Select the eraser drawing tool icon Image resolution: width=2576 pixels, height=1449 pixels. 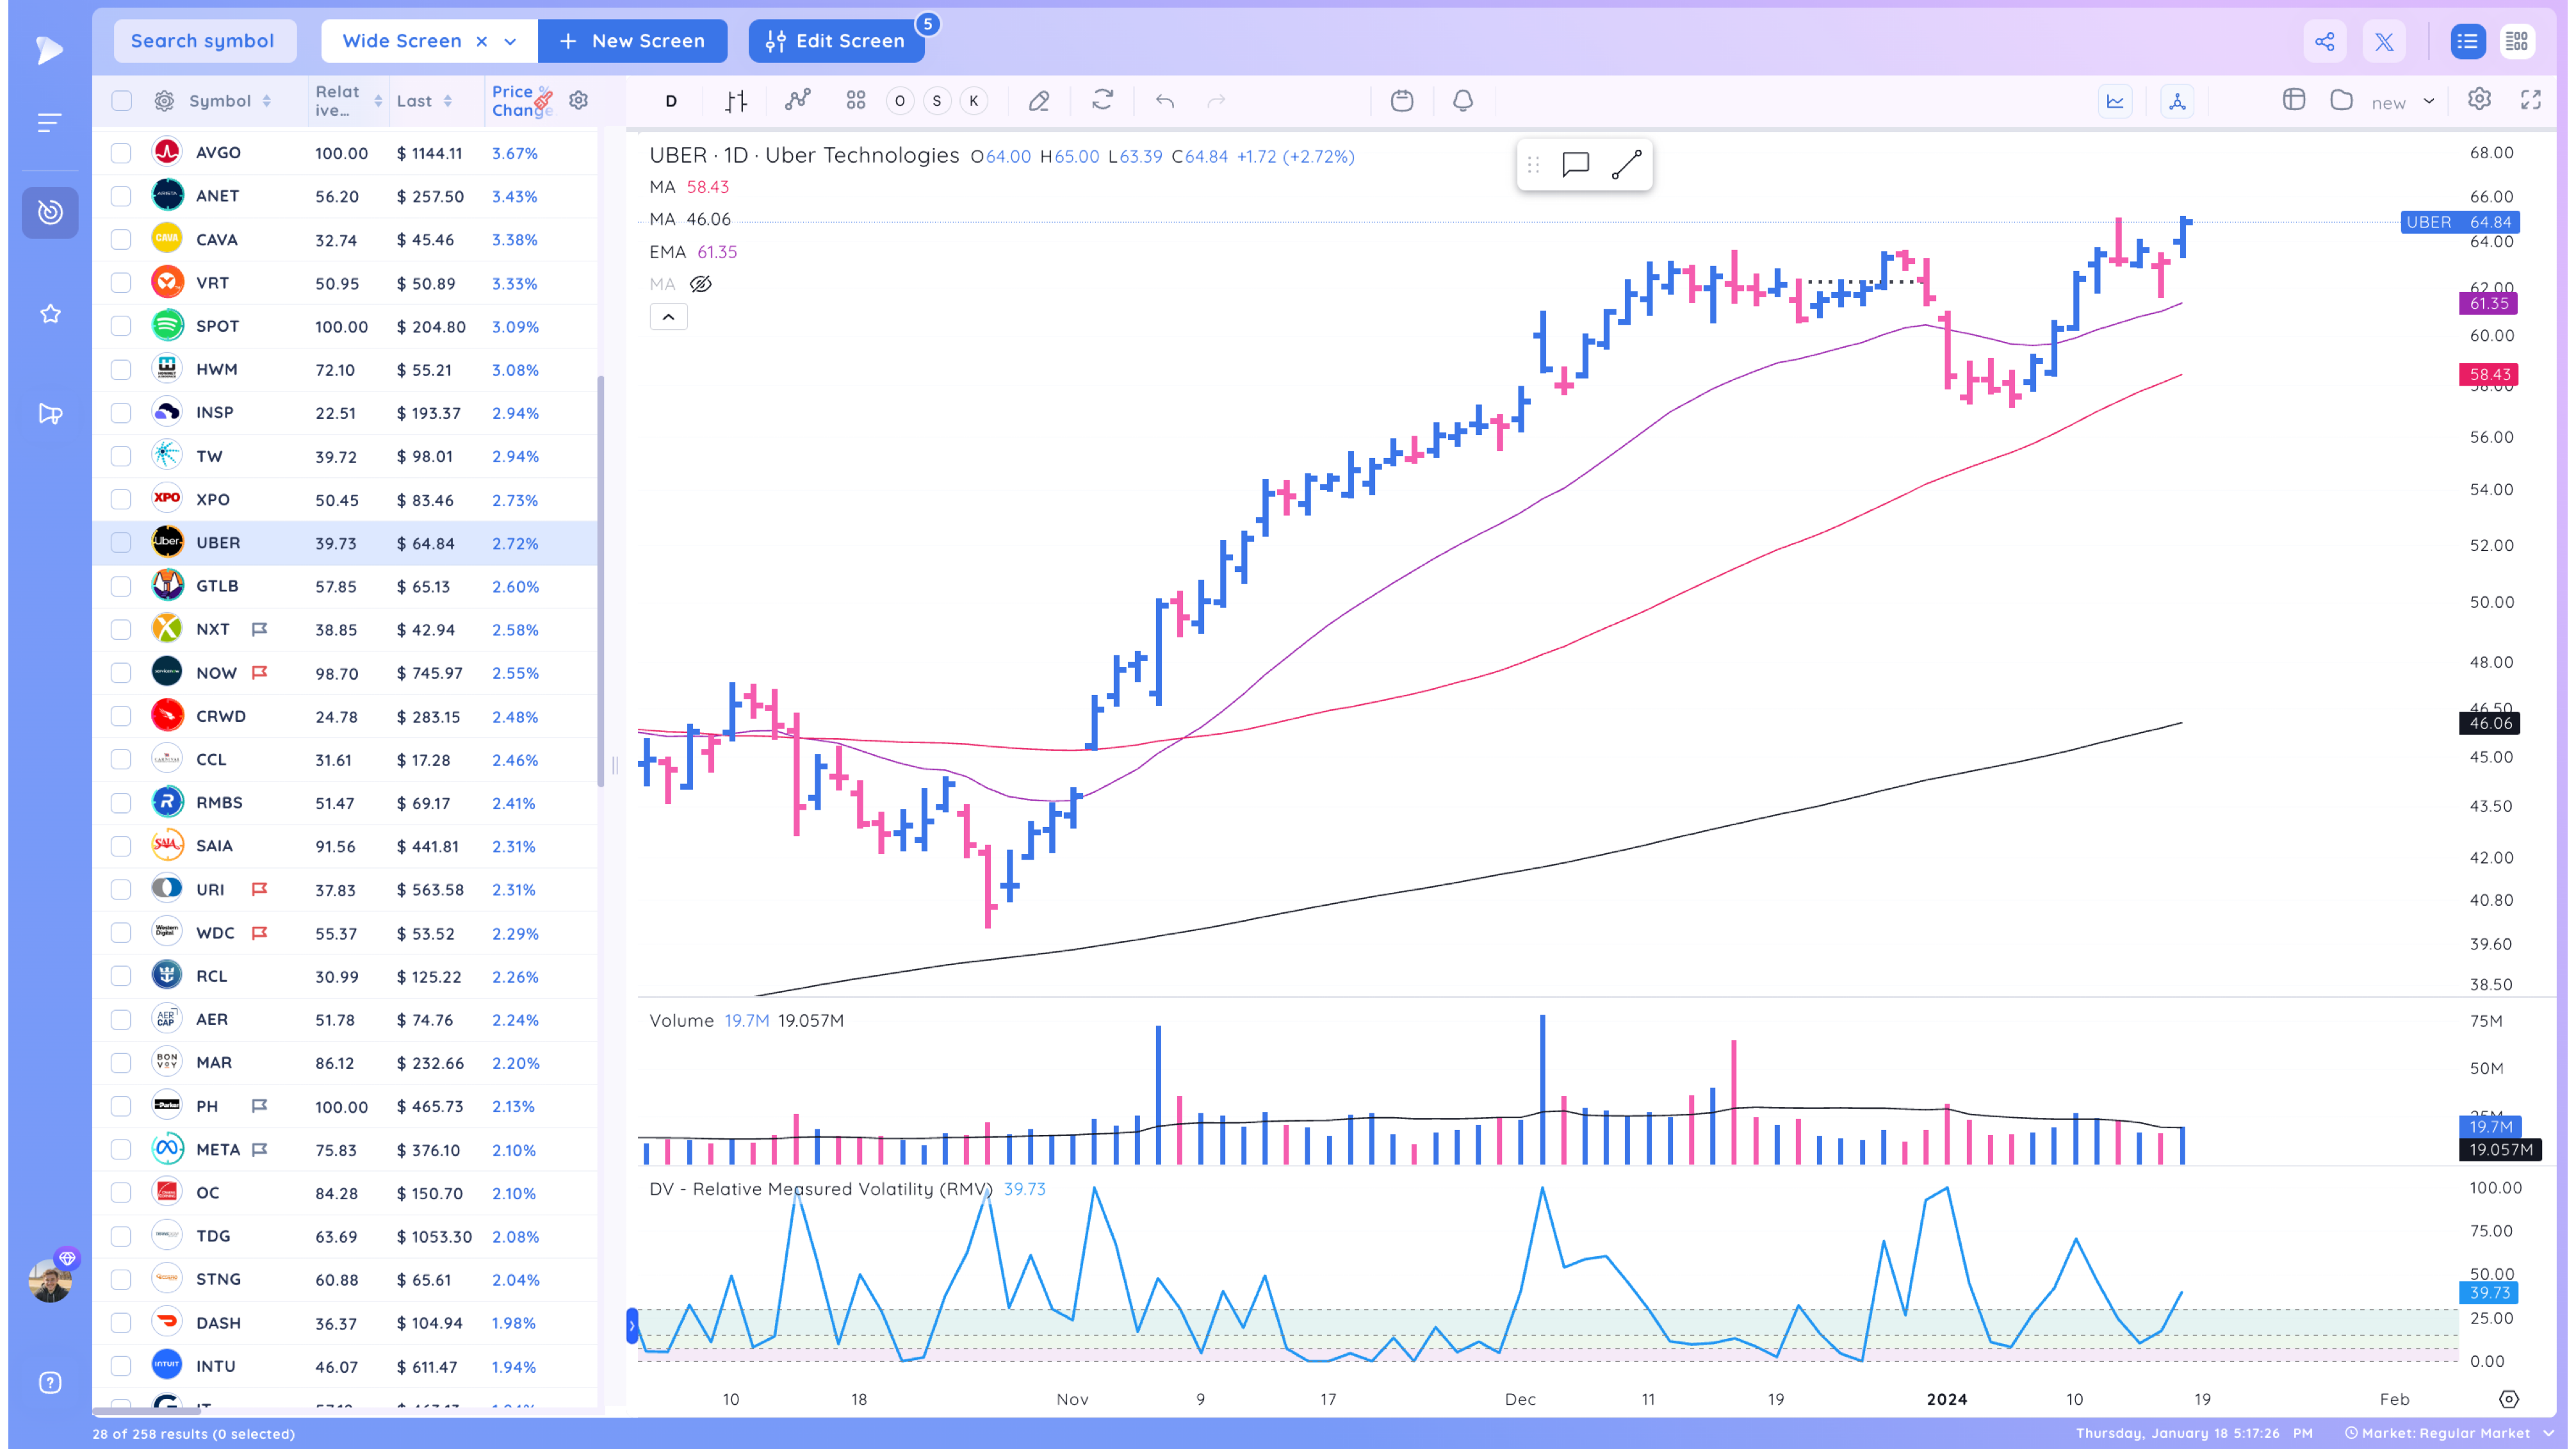coord(1039,101)
